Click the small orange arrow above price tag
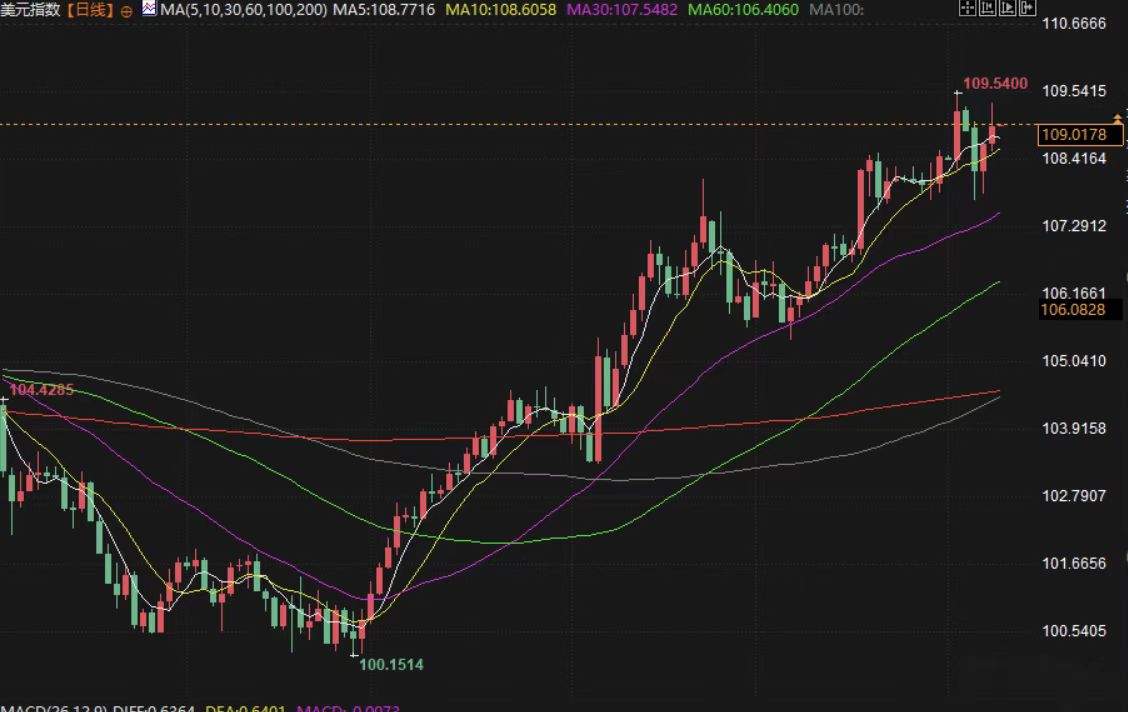The image size is (1128, 712). [x=1117, y=117]
